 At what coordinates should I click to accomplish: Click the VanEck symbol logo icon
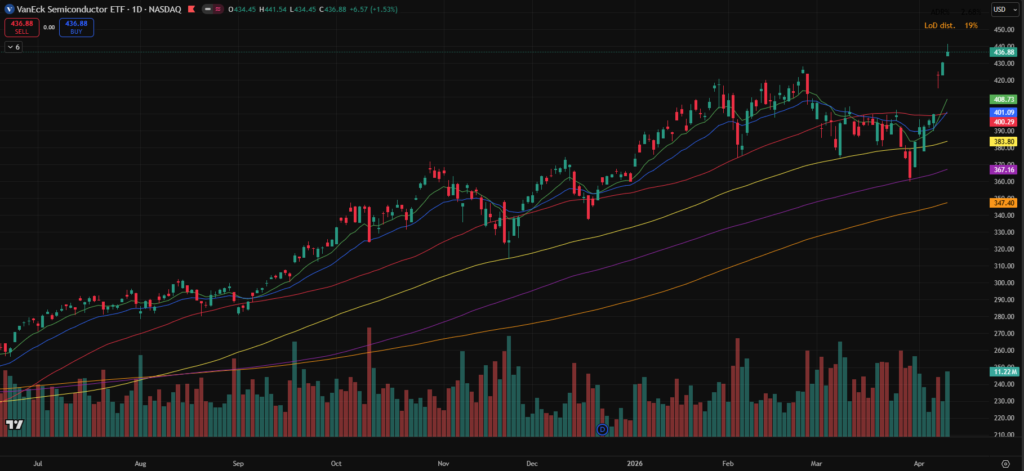click(x=9, y=9)
